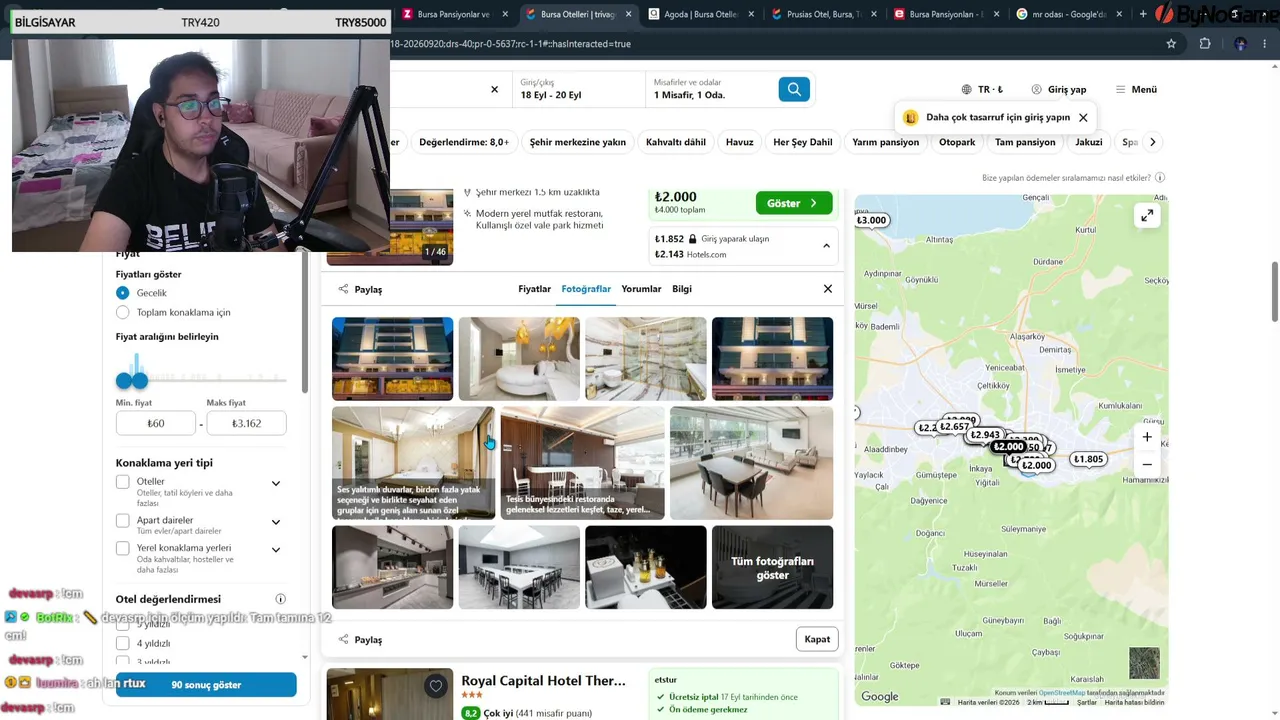Apply the Değerlendirme: 8,0+ filter chip
Image resolution: width=1280 pixels, height=720 pixels.
coord(464,142)
